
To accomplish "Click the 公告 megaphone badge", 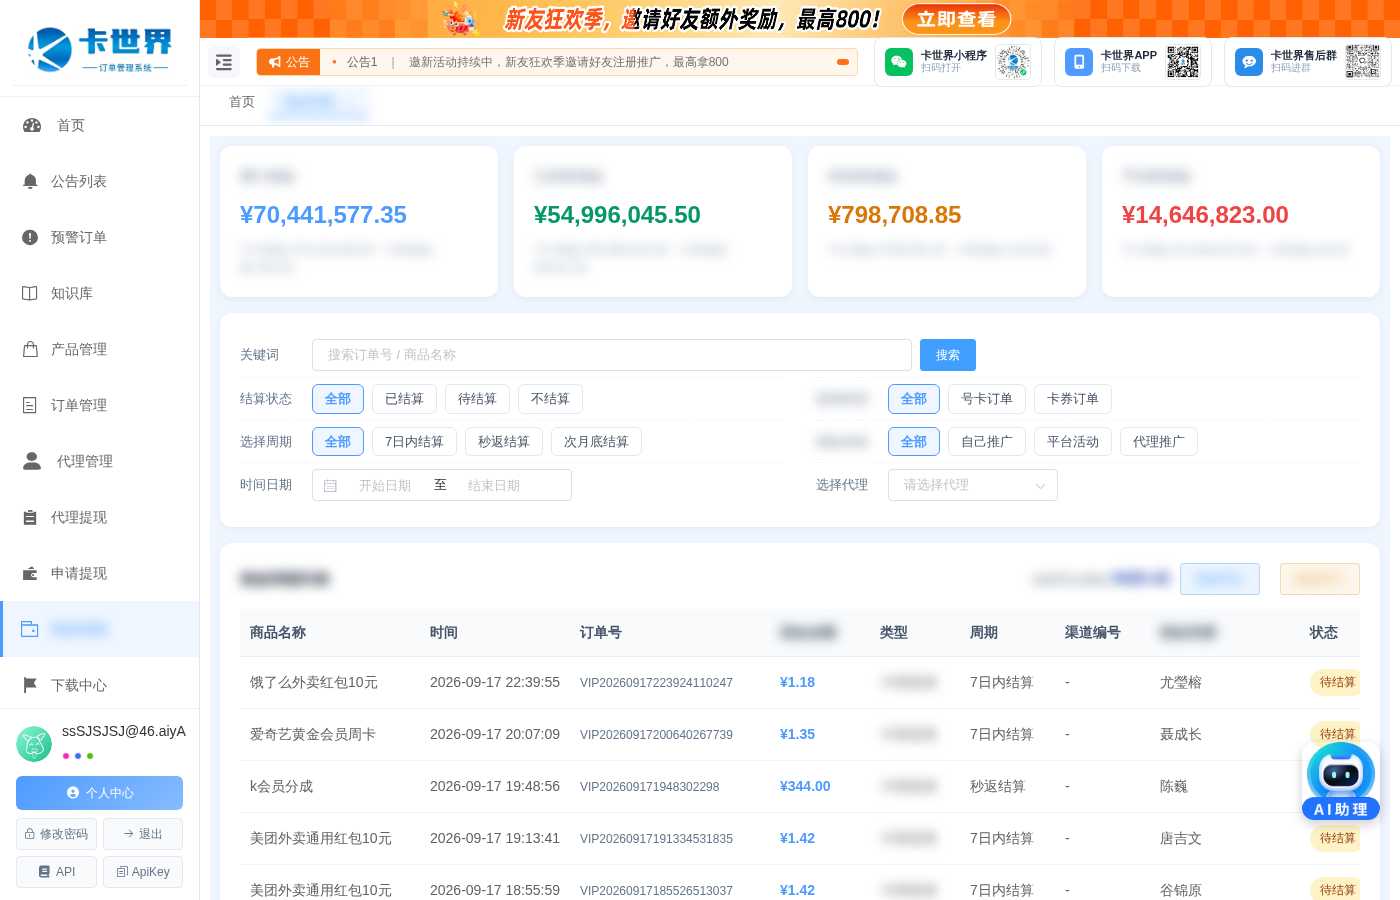I will pyautogui.click(x=289, y=62).
